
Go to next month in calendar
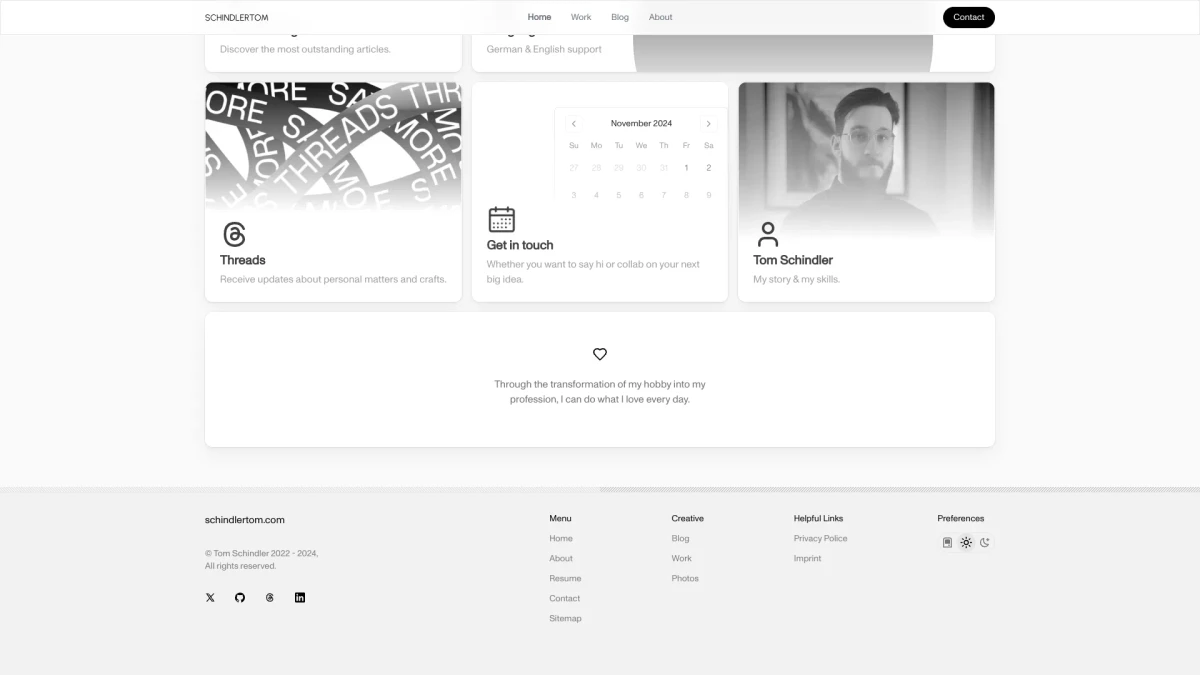pos(709,124)
